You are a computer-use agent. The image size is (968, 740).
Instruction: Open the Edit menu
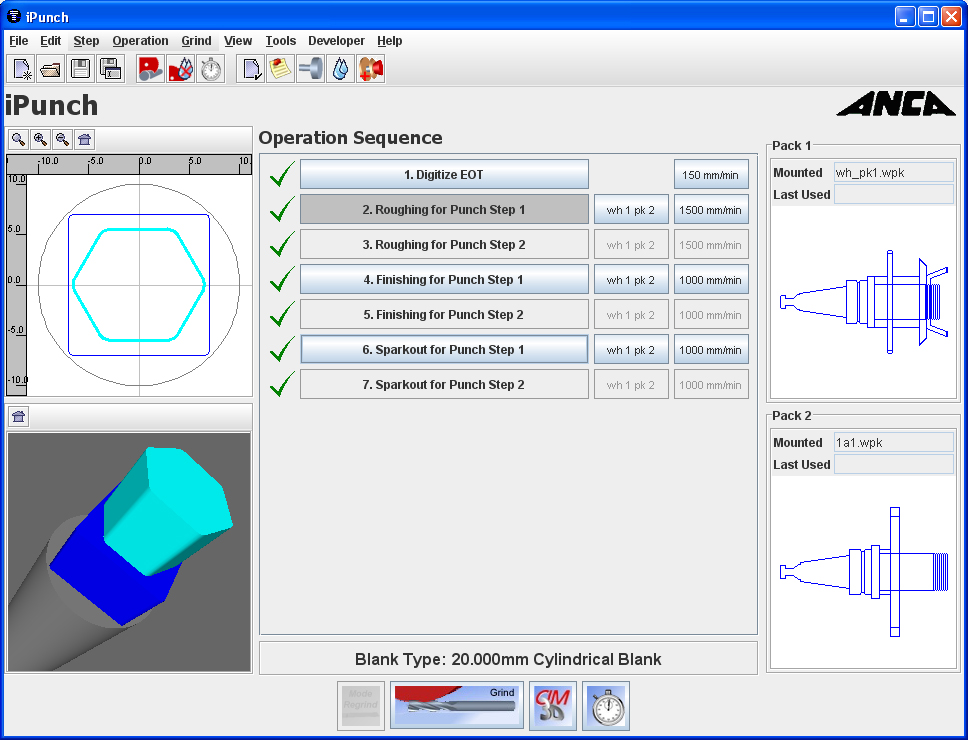click(51, 41)
